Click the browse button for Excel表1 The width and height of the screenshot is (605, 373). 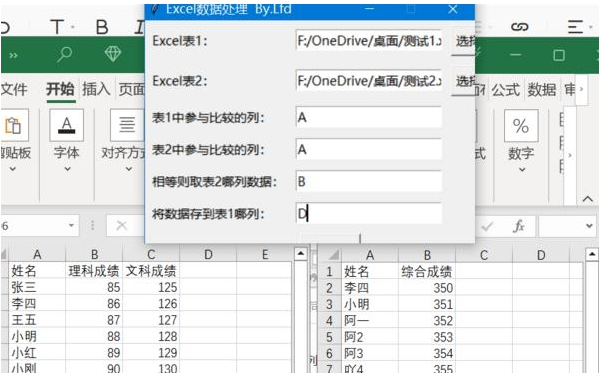tap(463, 41)
